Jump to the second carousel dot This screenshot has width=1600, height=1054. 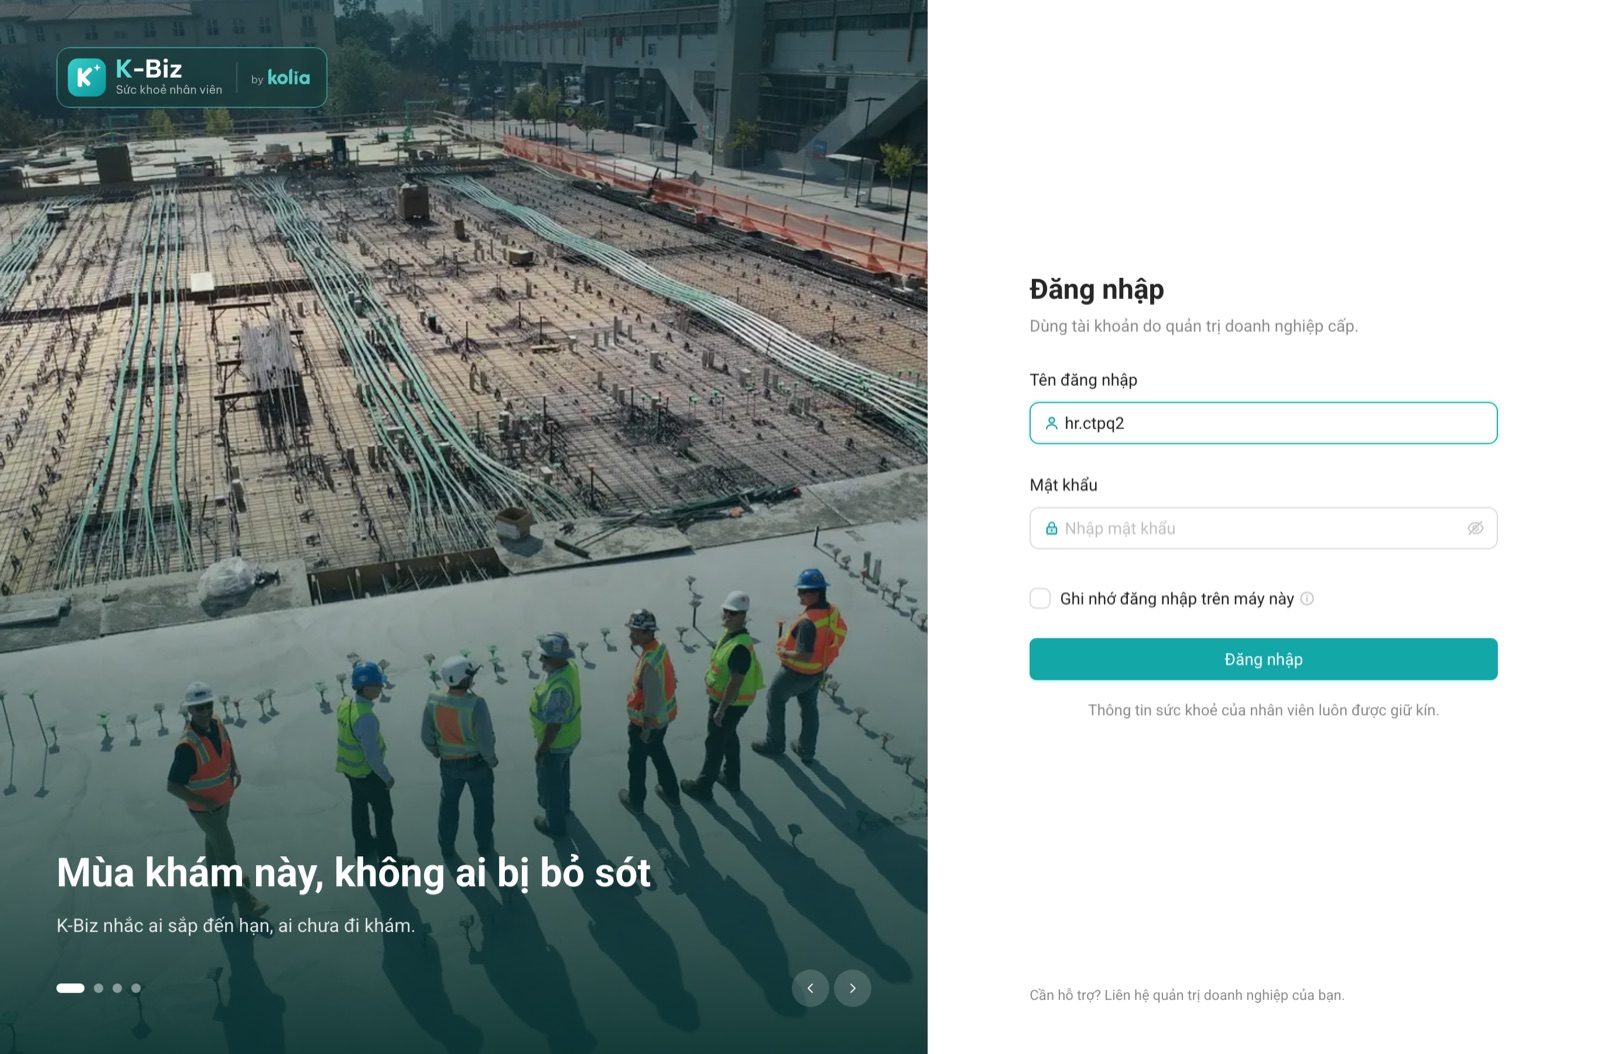pyautogui.click(x=98, y=988)
